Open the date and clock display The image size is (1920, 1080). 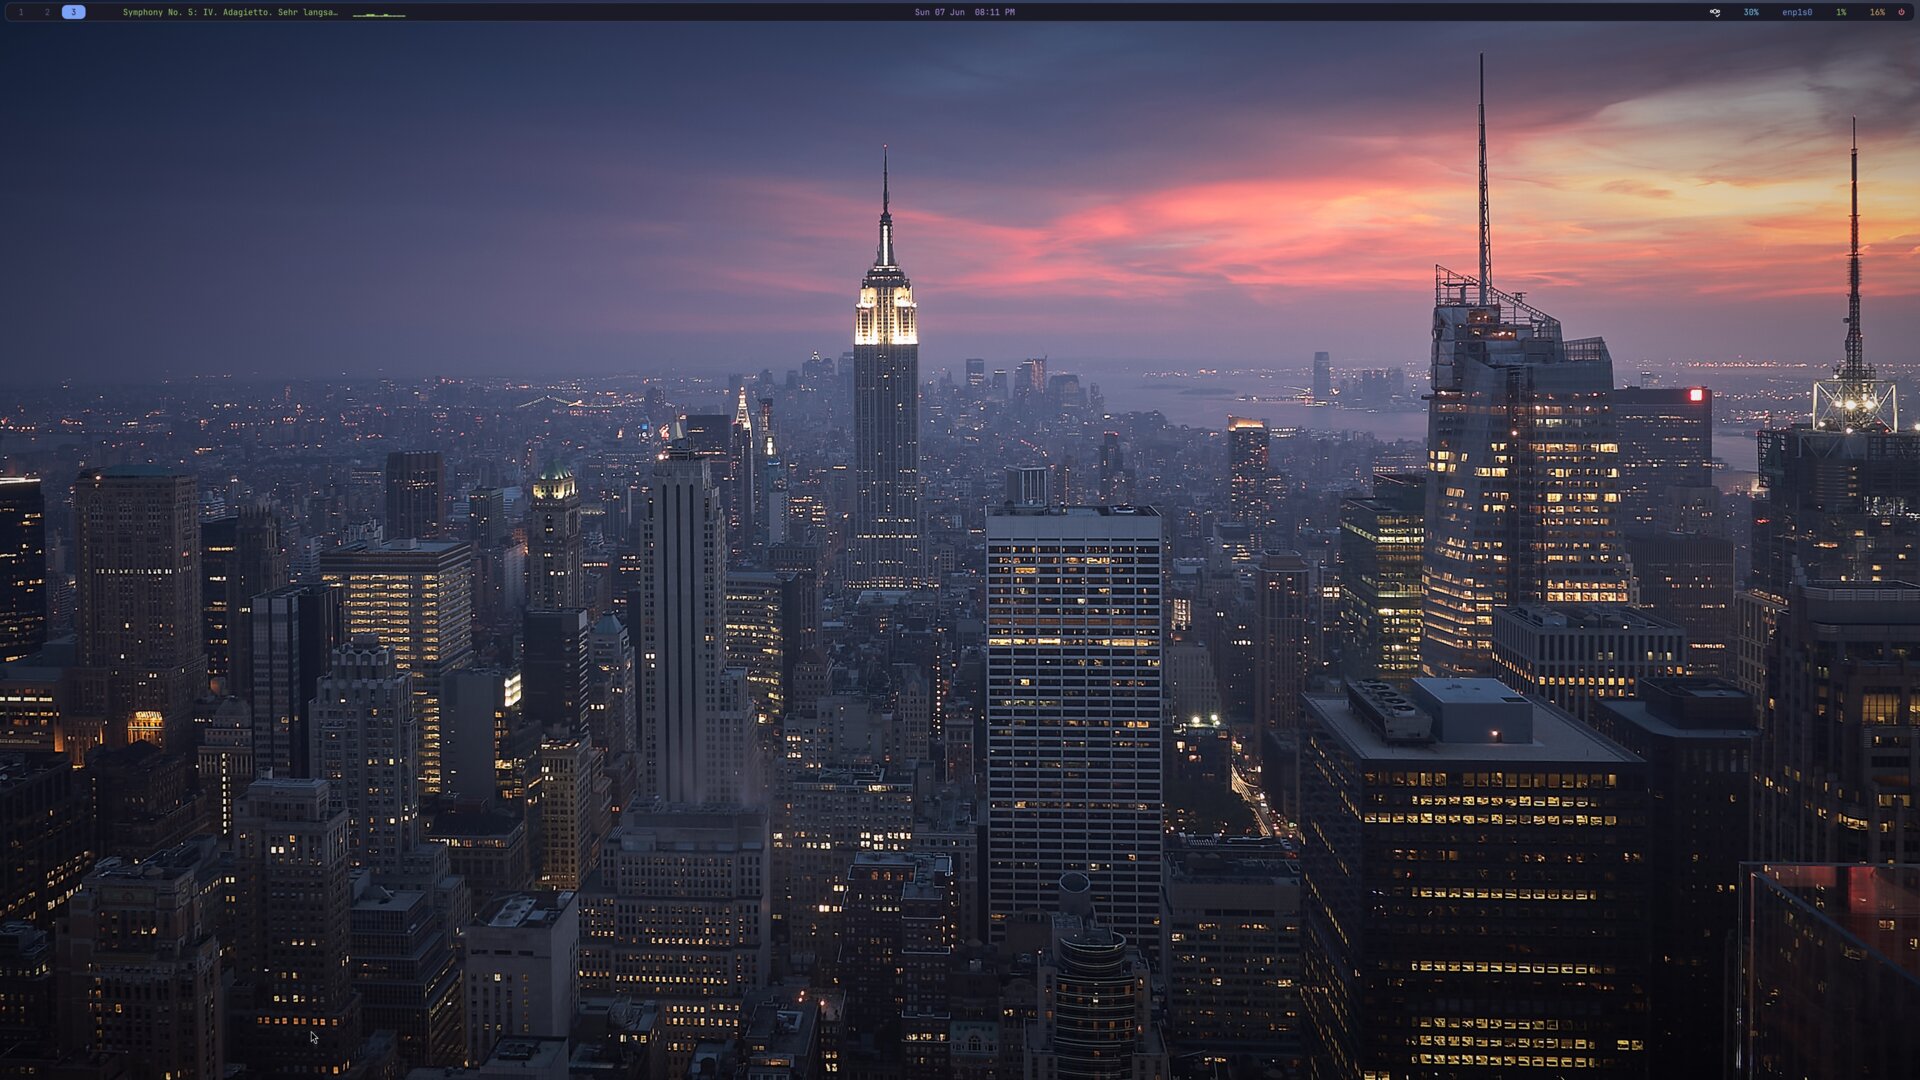[964, 12]
